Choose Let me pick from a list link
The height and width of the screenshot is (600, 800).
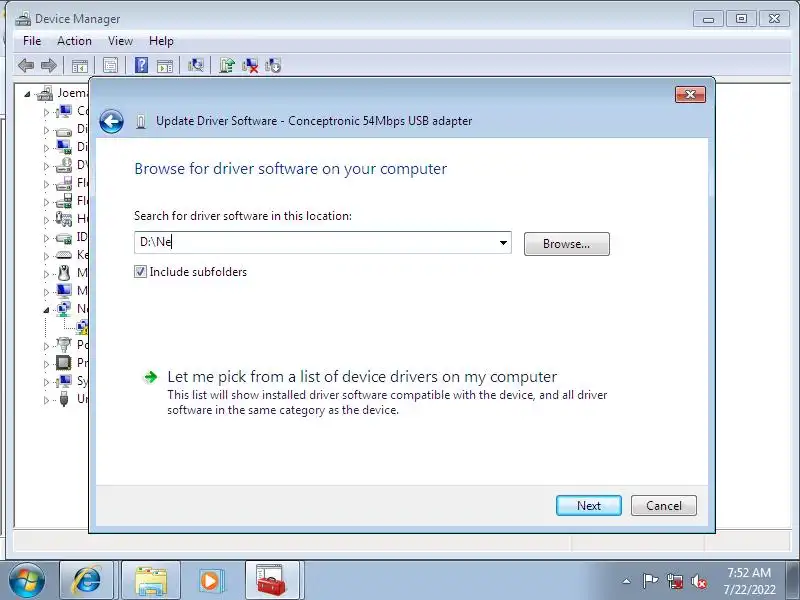pos(362,377)
